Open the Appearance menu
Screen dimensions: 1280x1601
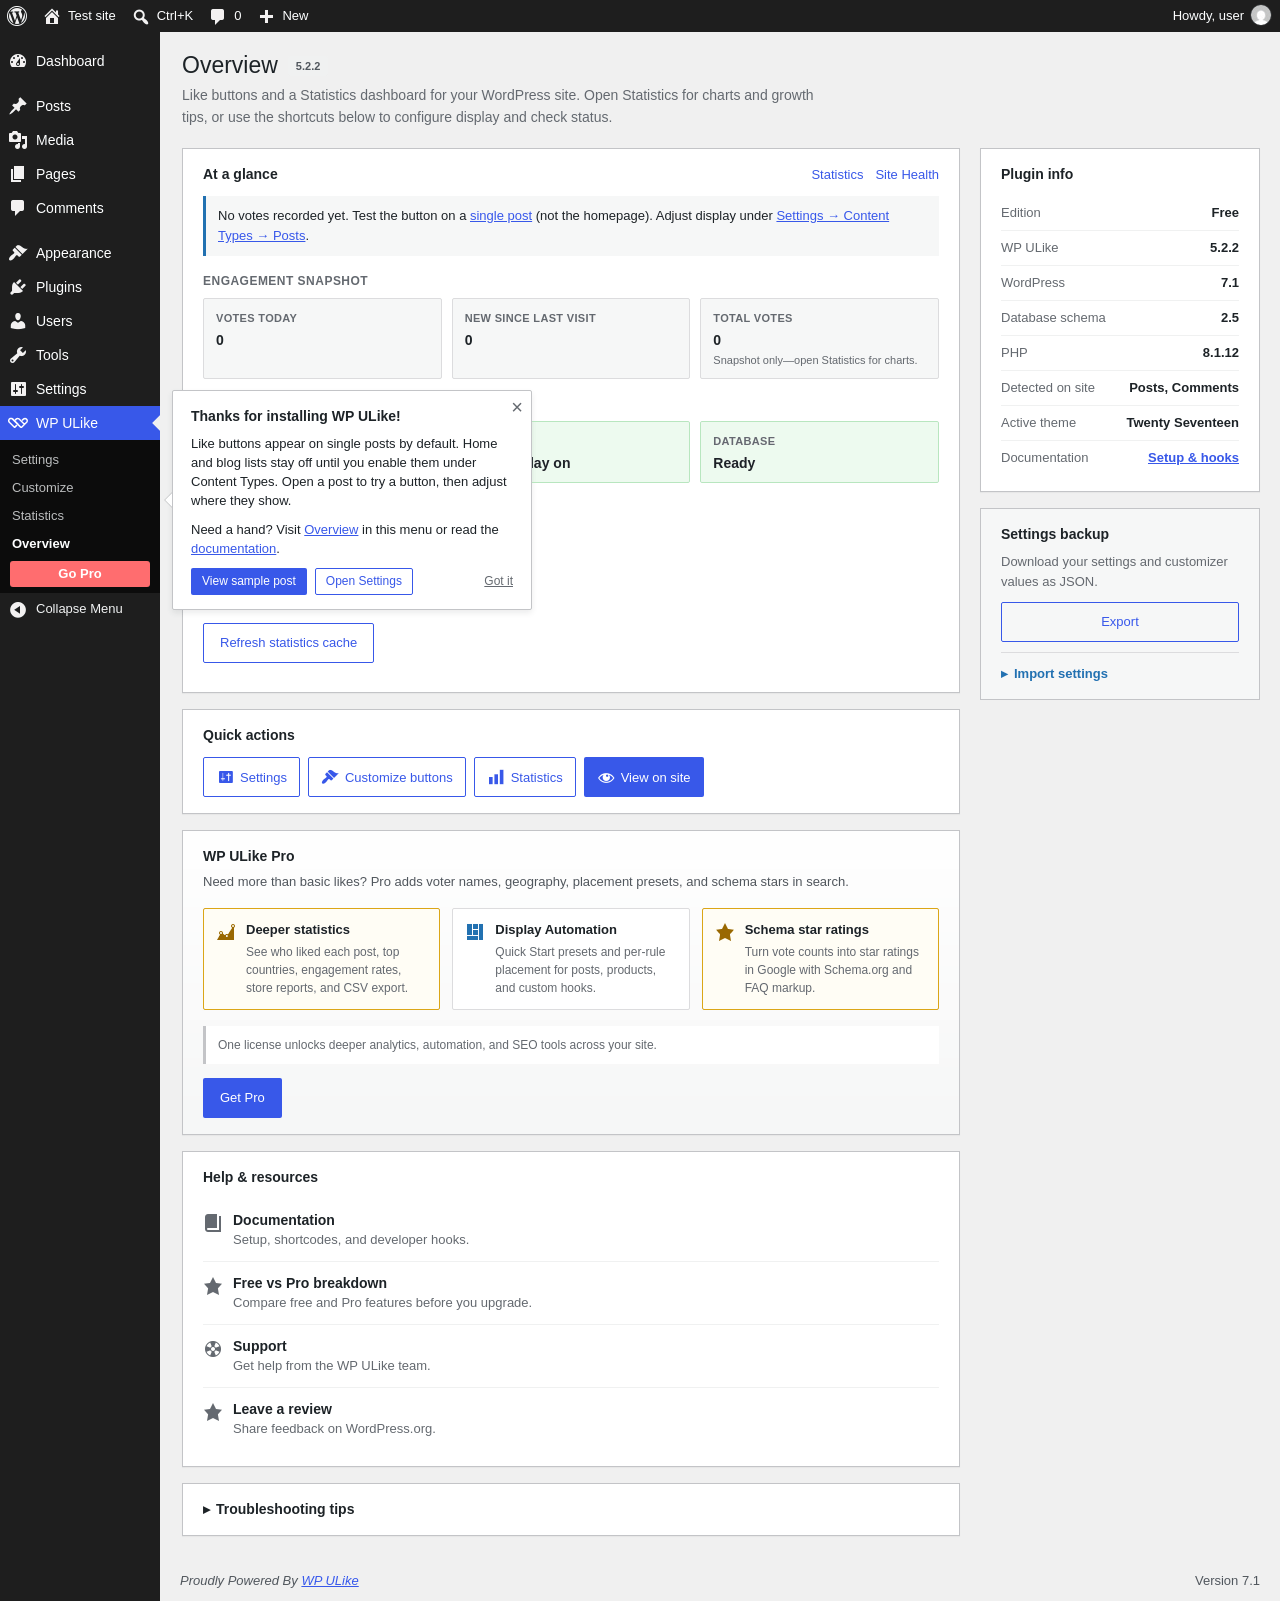pos(80,253)
